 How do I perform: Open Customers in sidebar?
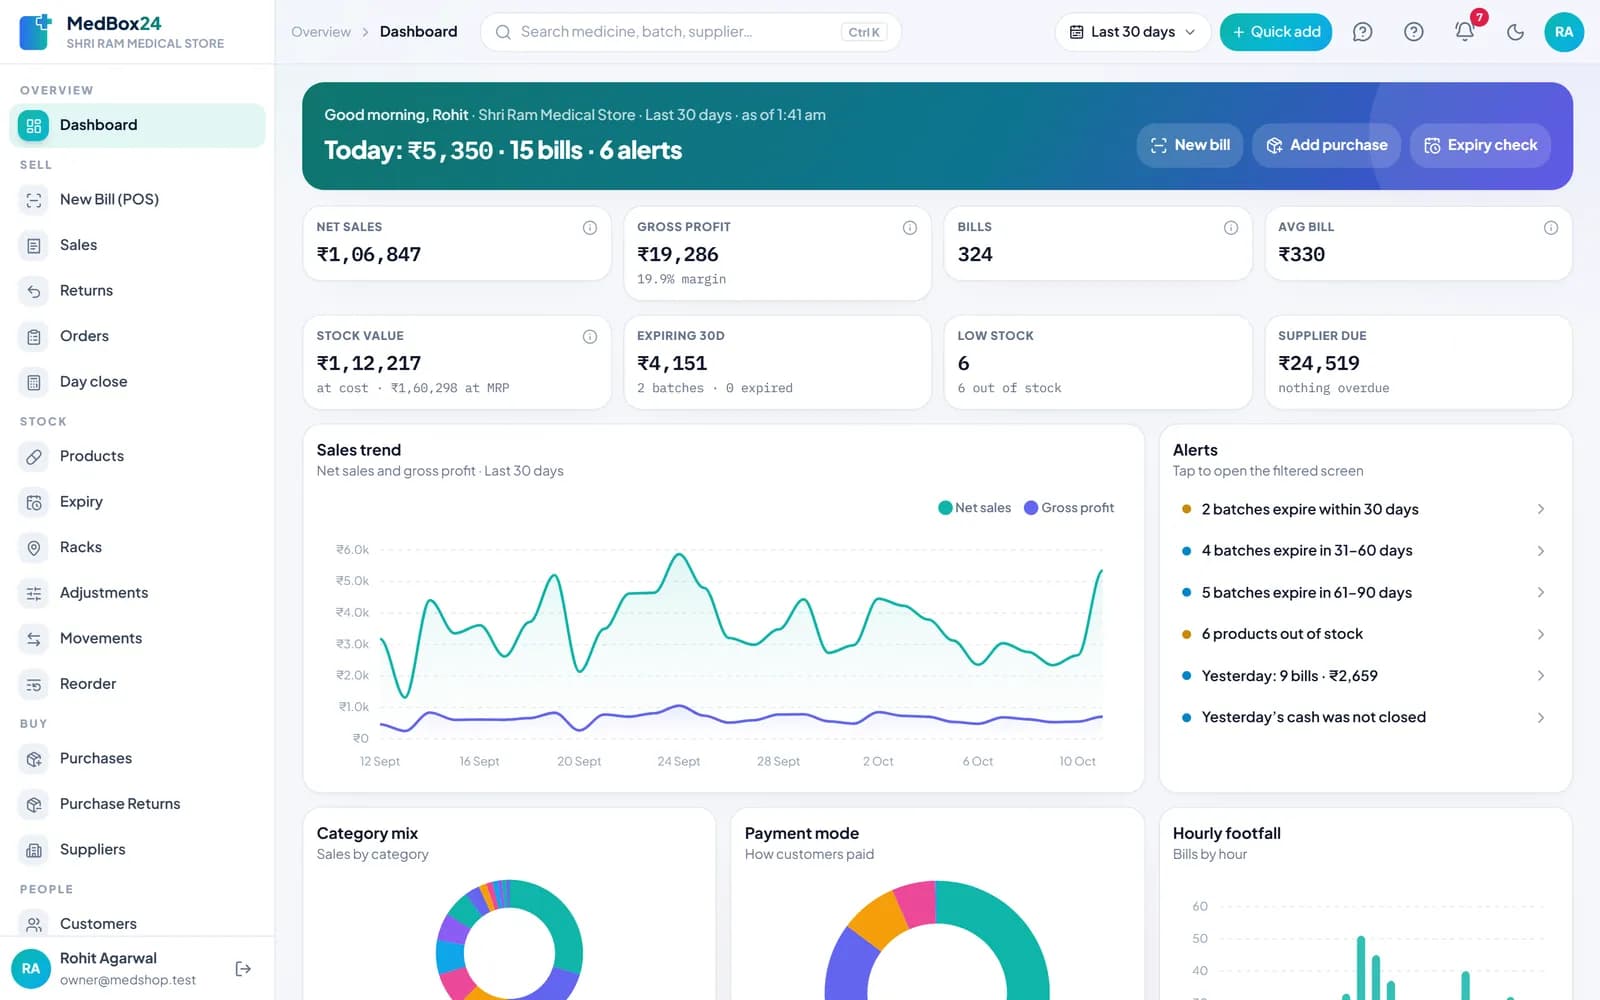138,923
